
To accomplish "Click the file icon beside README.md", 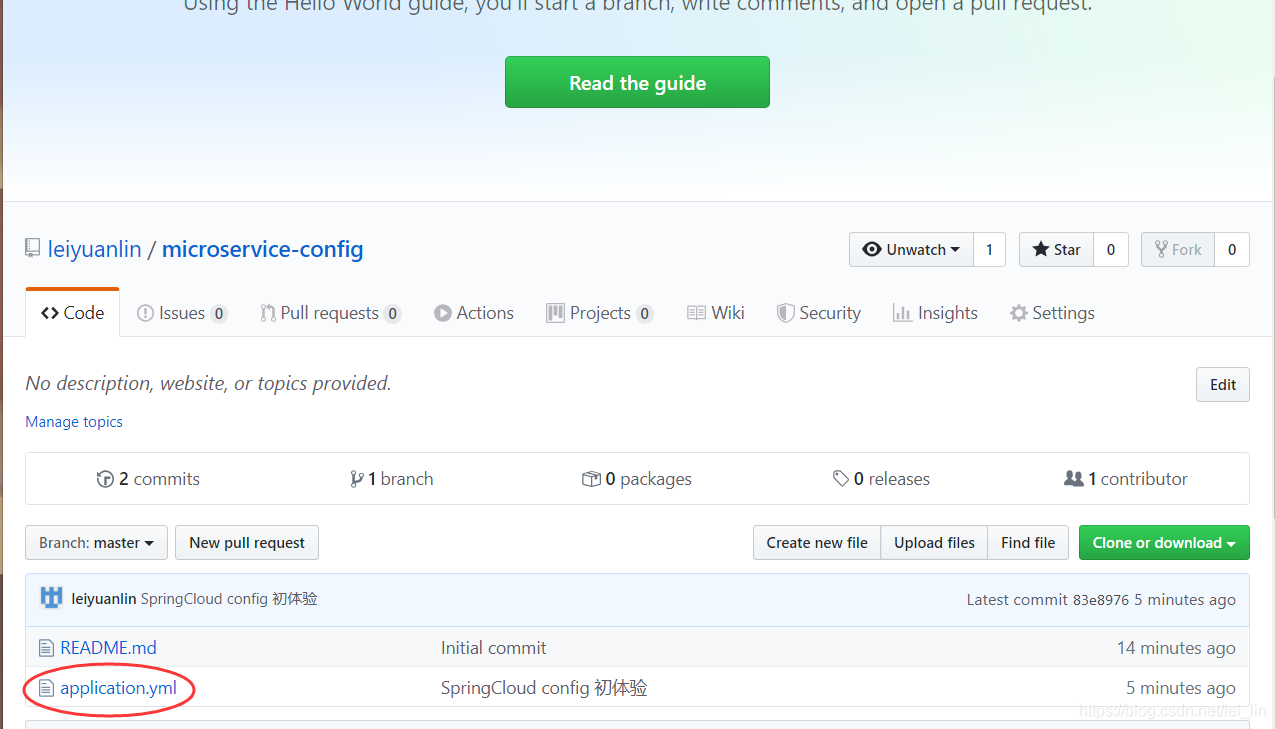I will [46, 648].
